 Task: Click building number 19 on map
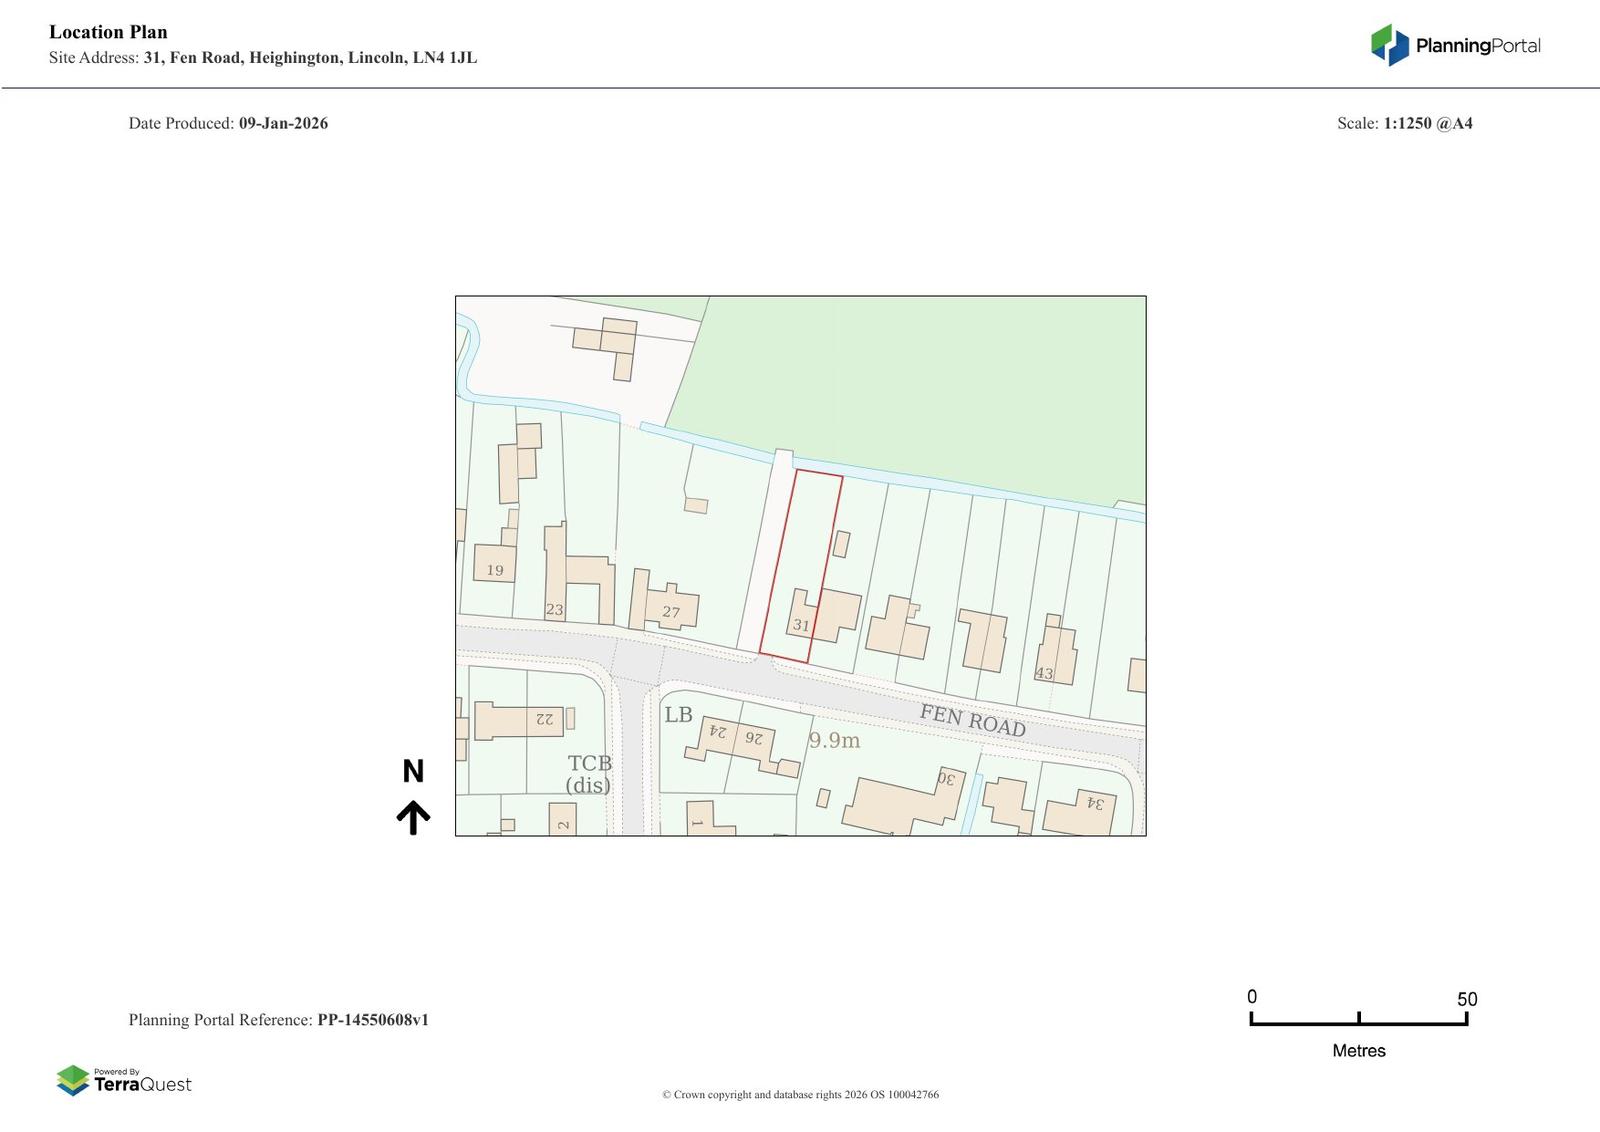click(x=495, y=570)
